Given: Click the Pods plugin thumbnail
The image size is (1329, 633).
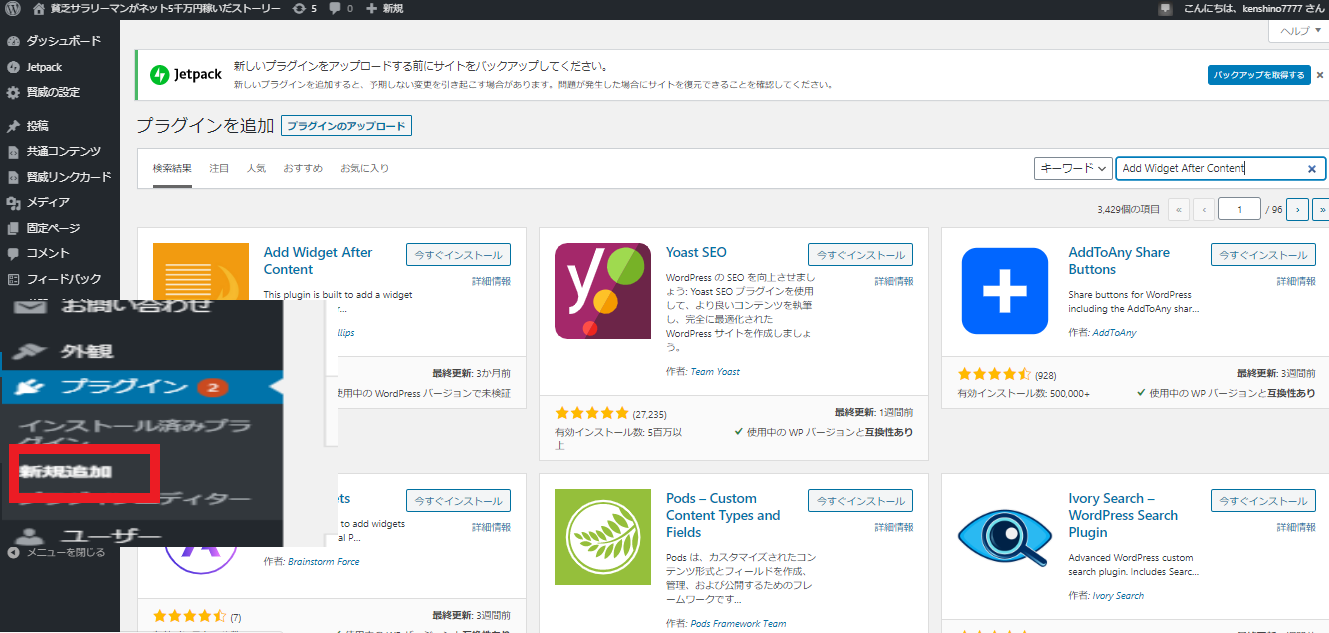Looking at the screenshot, I should click(603, 537).
